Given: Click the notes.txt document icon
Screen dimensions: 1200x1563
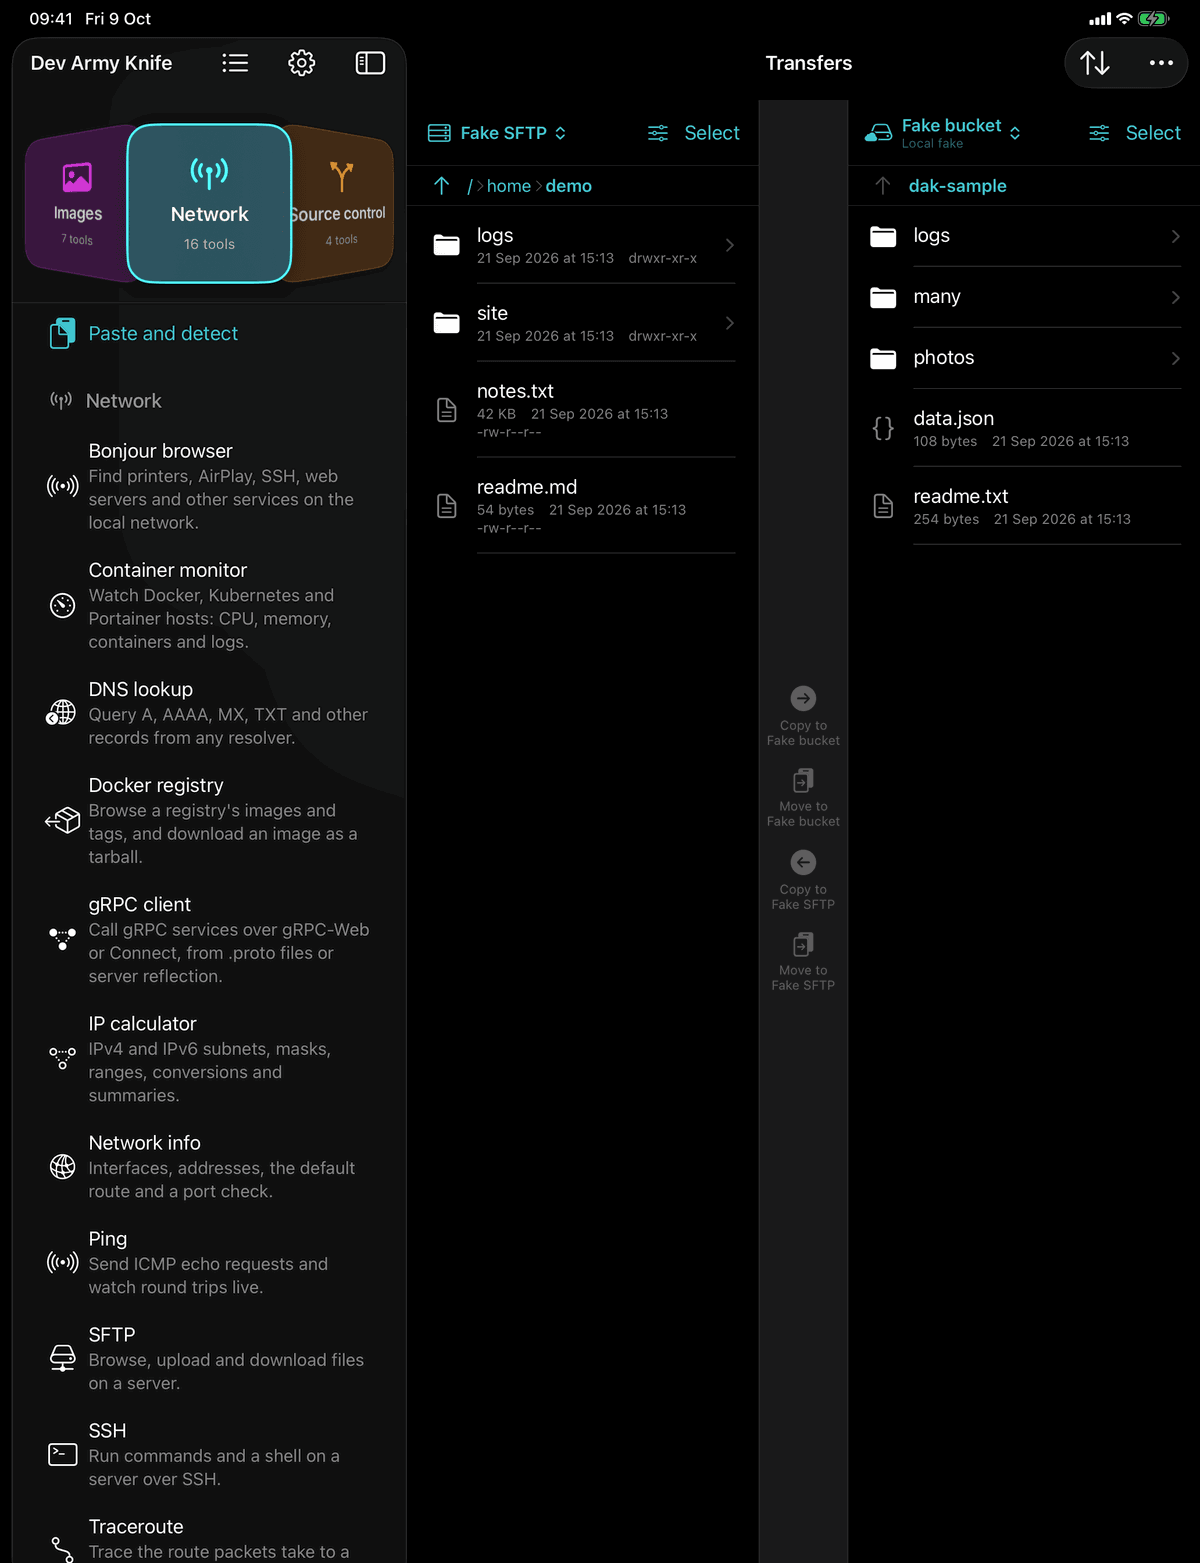Looking at the screenshot, I should pyautogui.click(x=447, y=410).
